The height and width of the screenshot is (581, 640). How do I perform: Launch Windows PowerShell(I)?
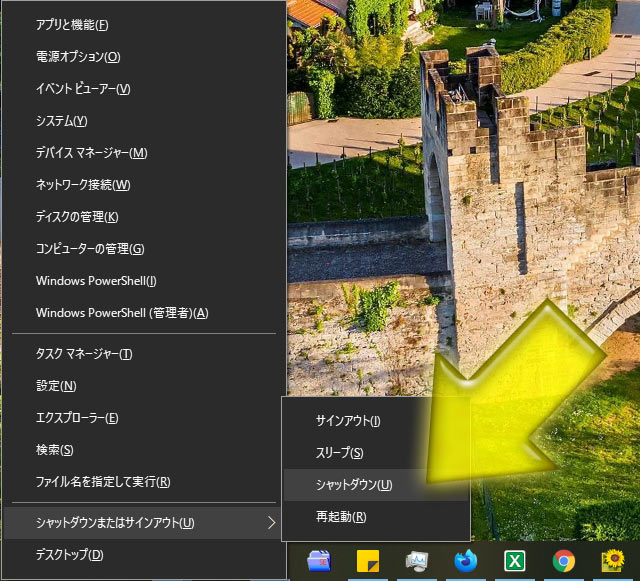[144, 281]
